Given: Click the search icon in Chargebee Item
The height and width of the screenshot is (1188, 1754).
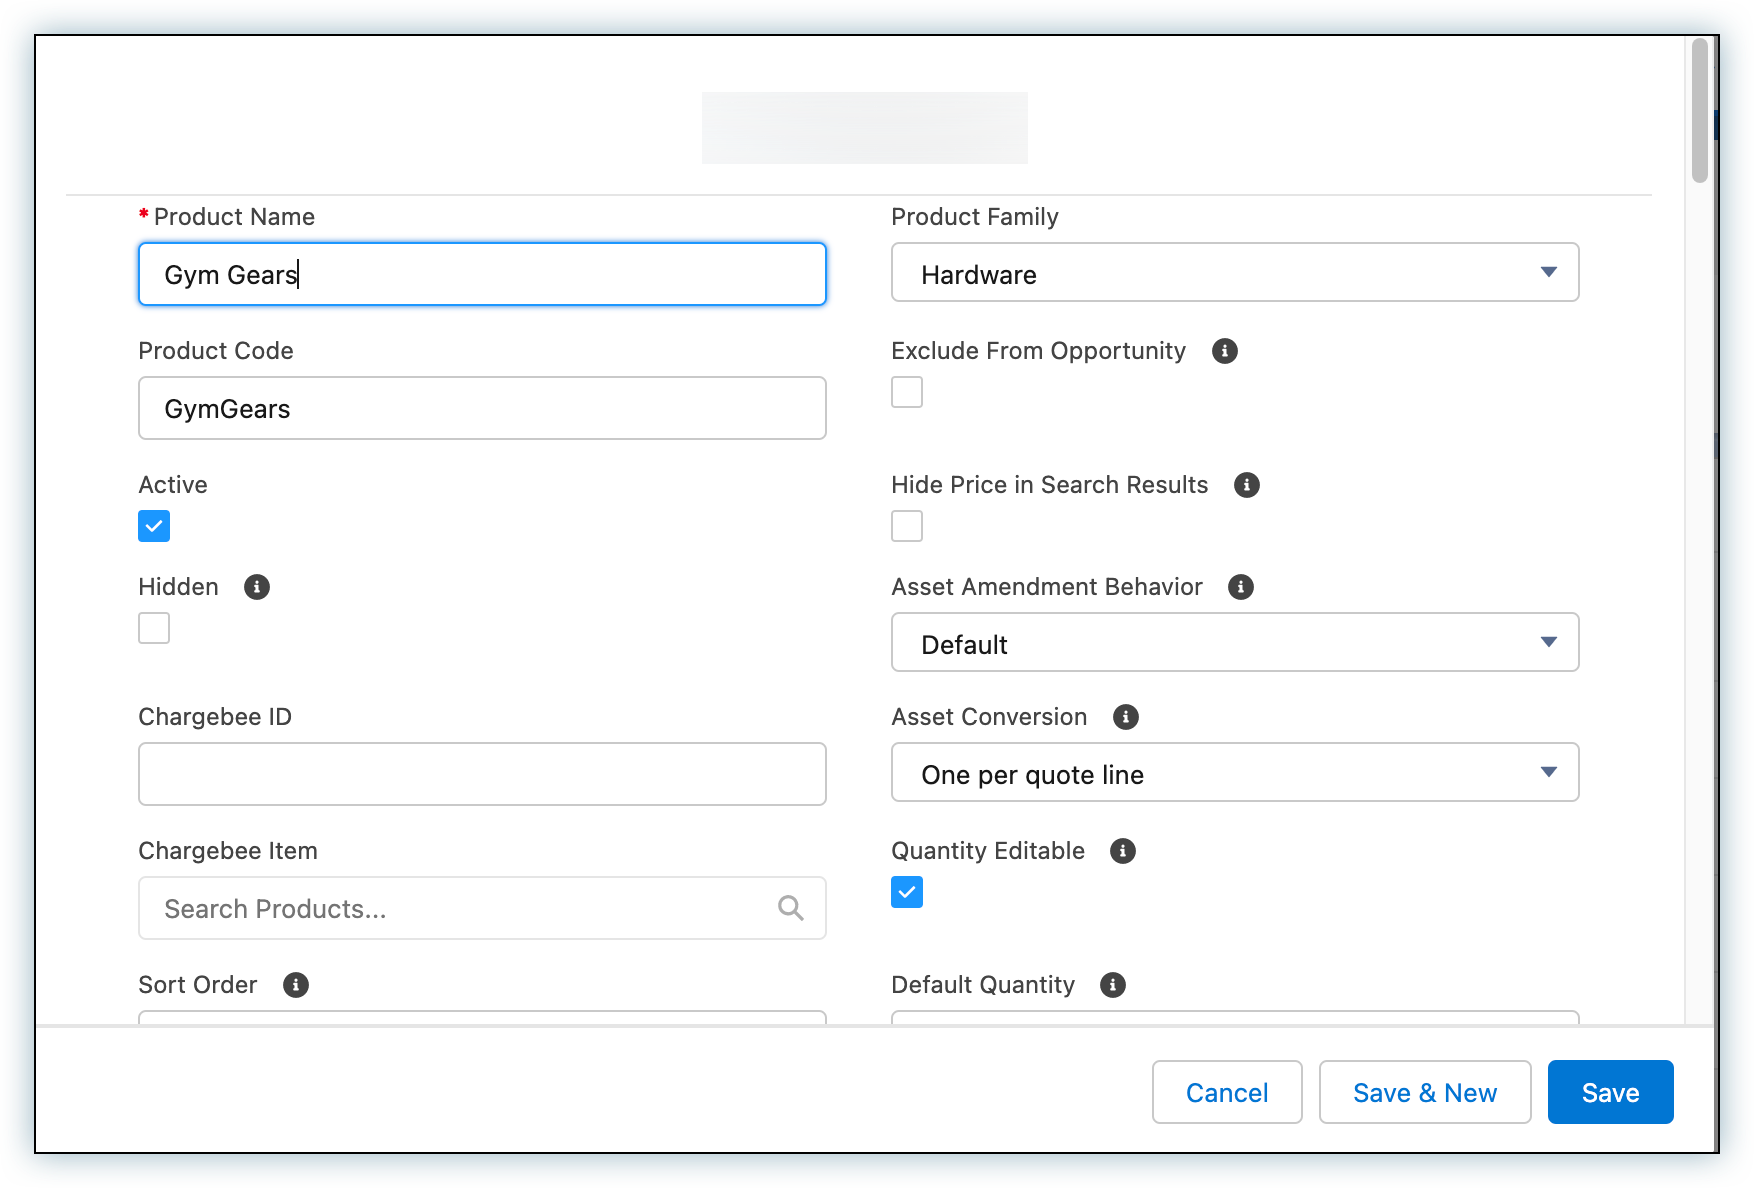Looking at the screenshot, I should coord(790,908).
